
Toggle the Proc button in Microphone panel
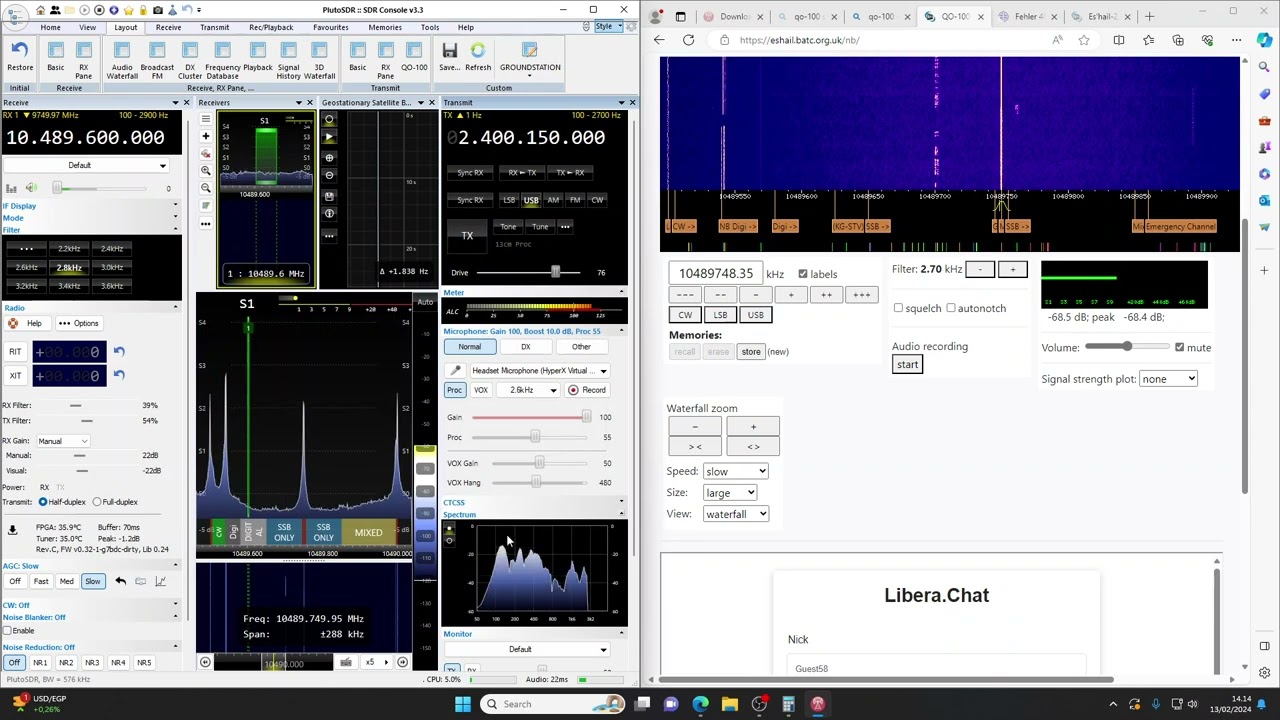(x=454, y=390)
